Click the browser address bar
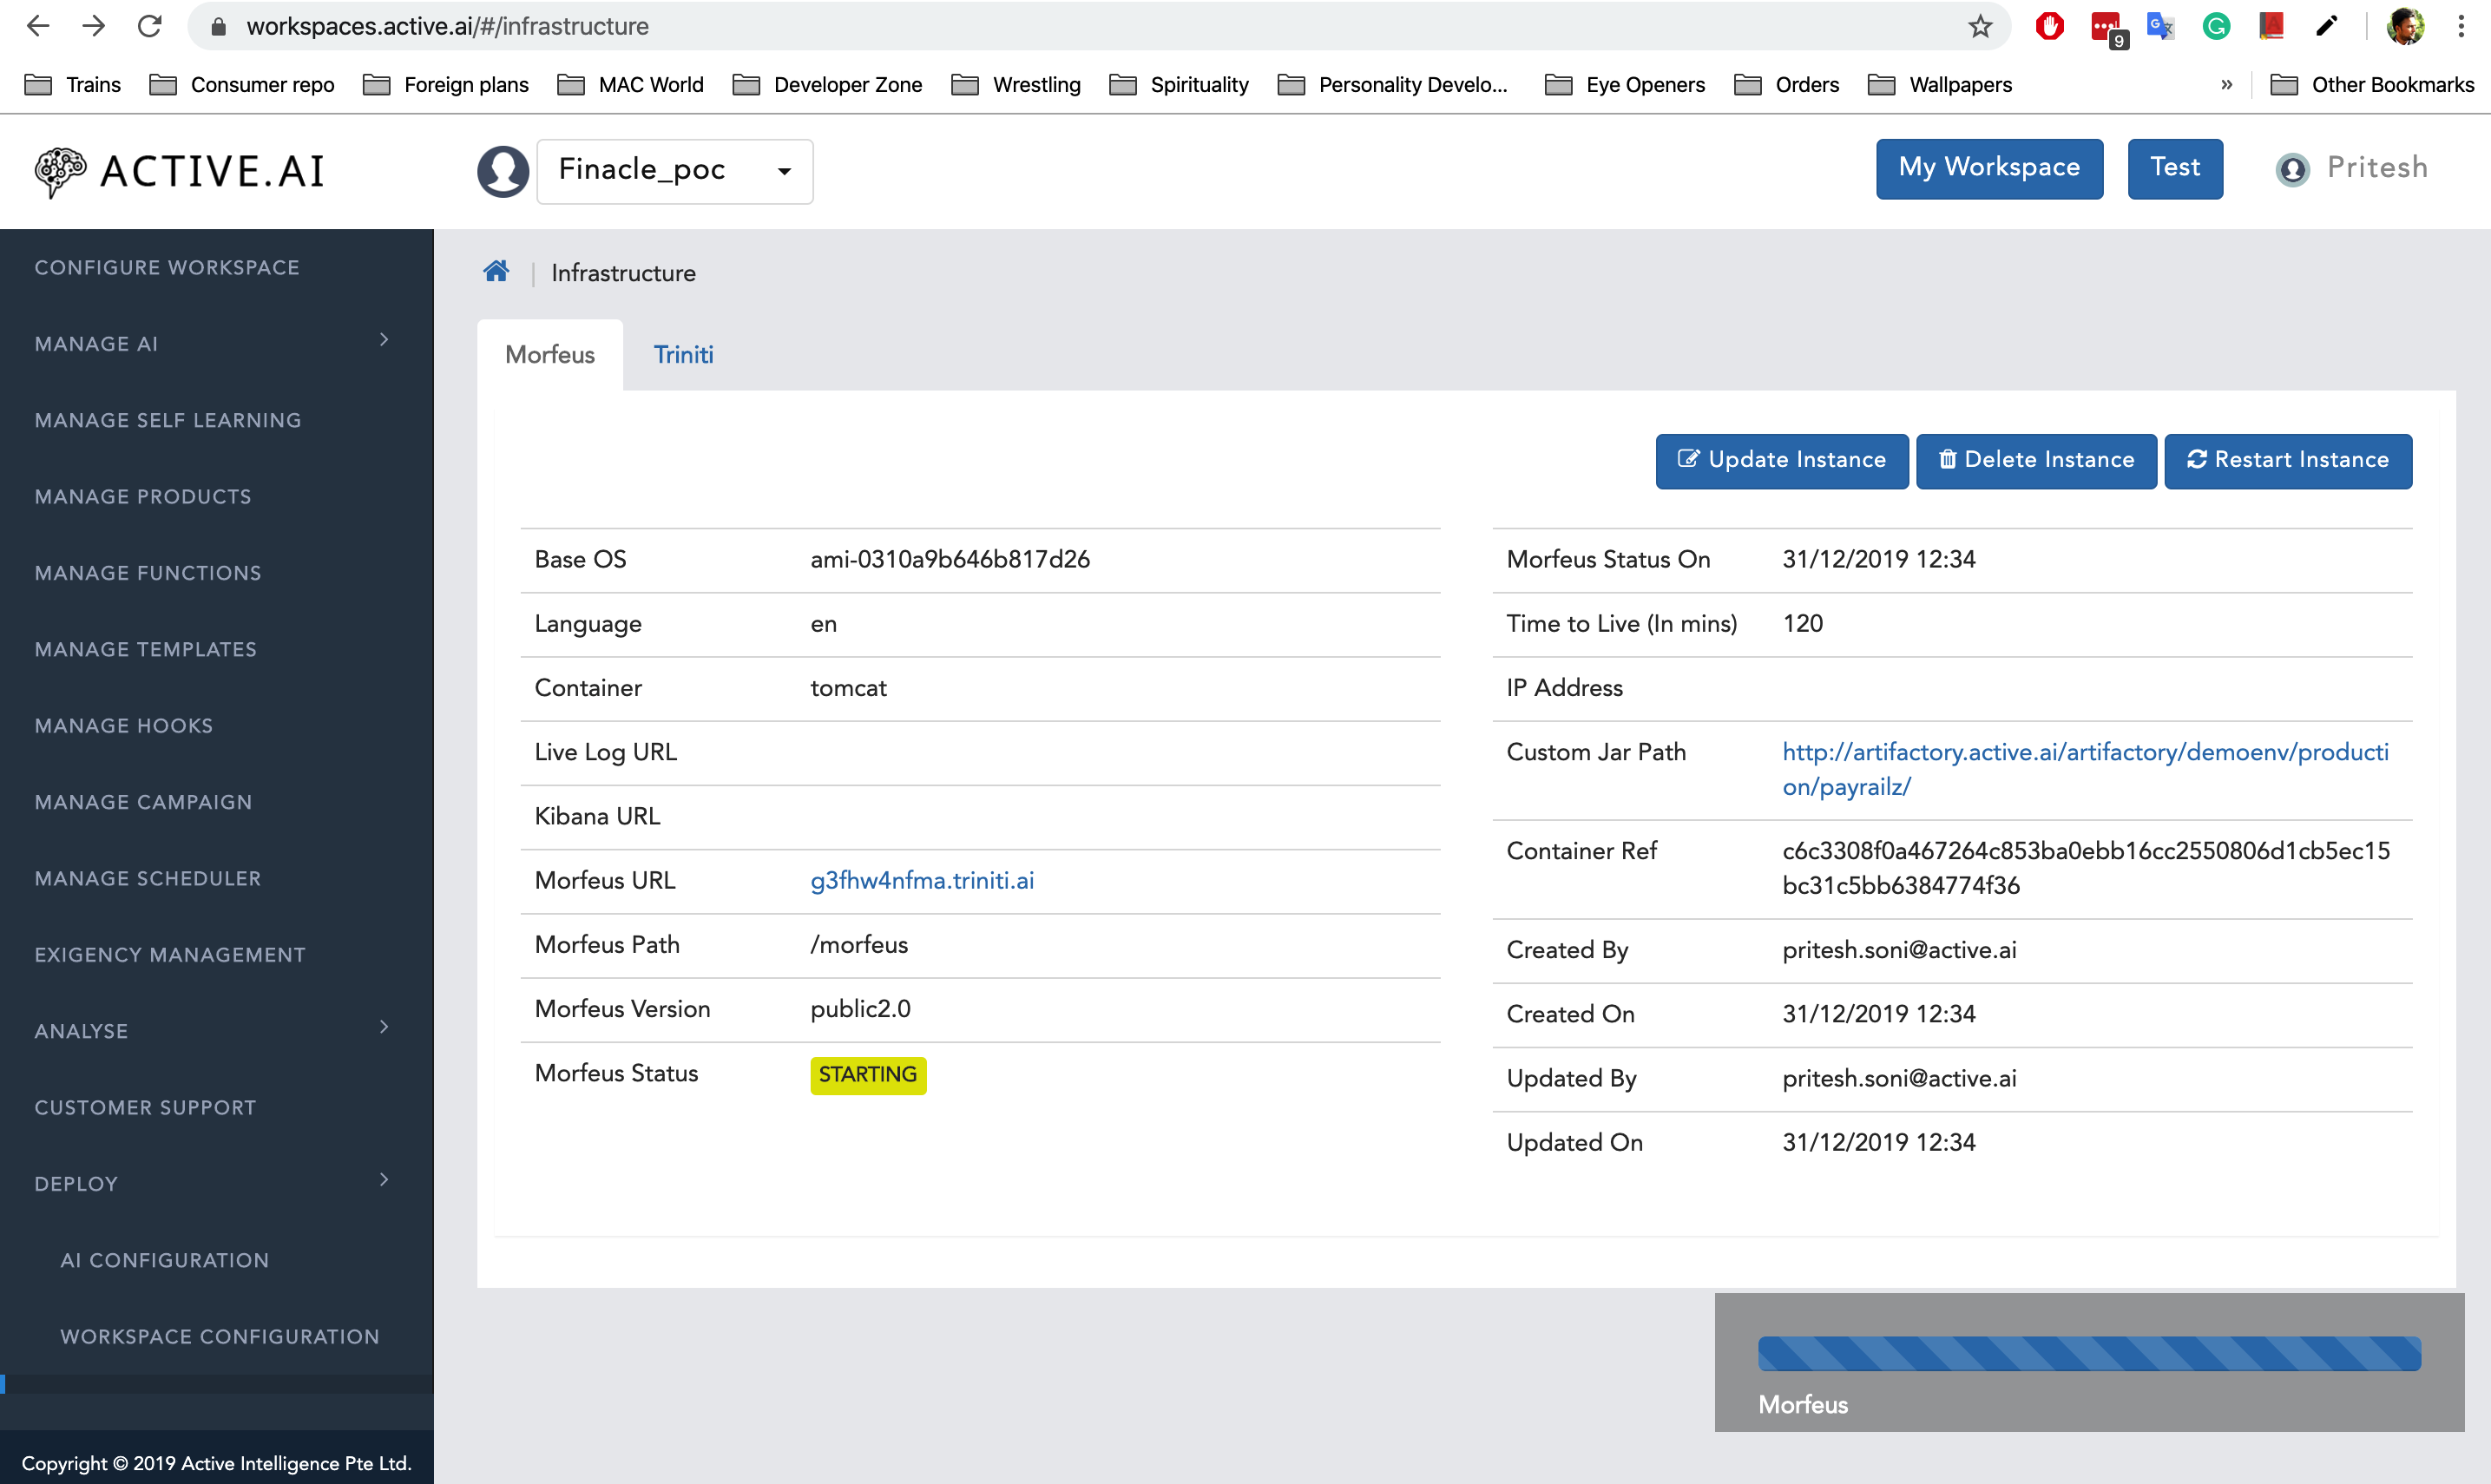This screenshot has height=1484, width=2491. 1100,26
